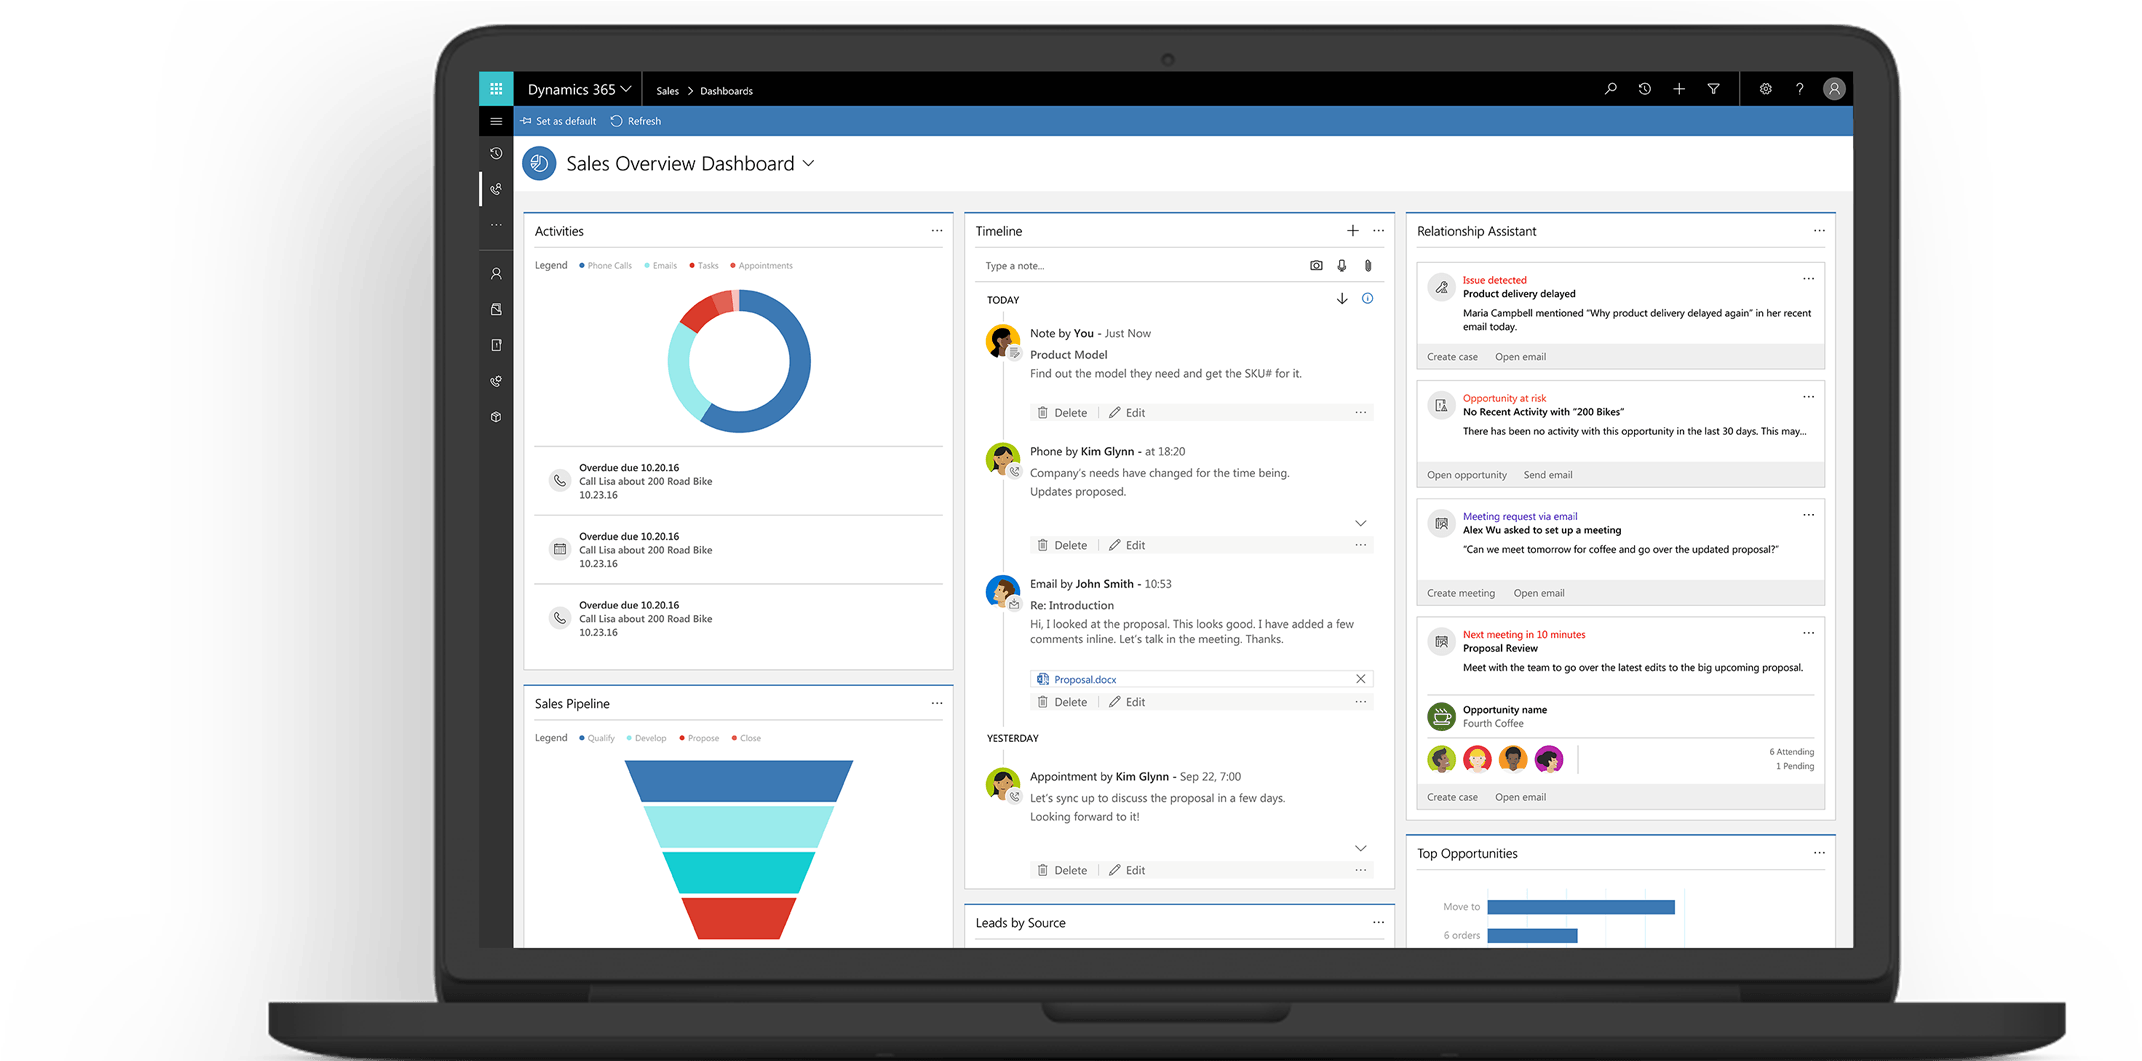Click the search magnifier icon in header

pyautogui.click(x=1610, y=89)
